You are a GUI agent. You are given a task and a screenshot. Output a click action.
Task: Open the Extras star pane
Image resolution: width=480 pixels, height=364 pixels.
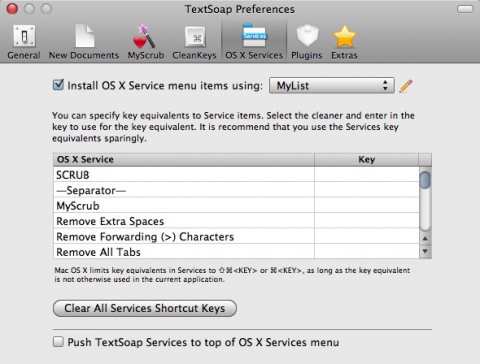coord(344,42)
